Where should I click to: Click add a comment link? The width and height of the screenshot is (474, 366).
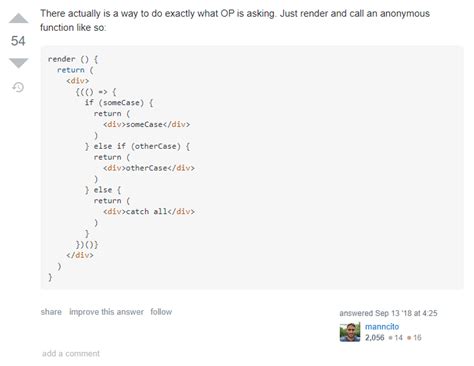tap(71, 353)
